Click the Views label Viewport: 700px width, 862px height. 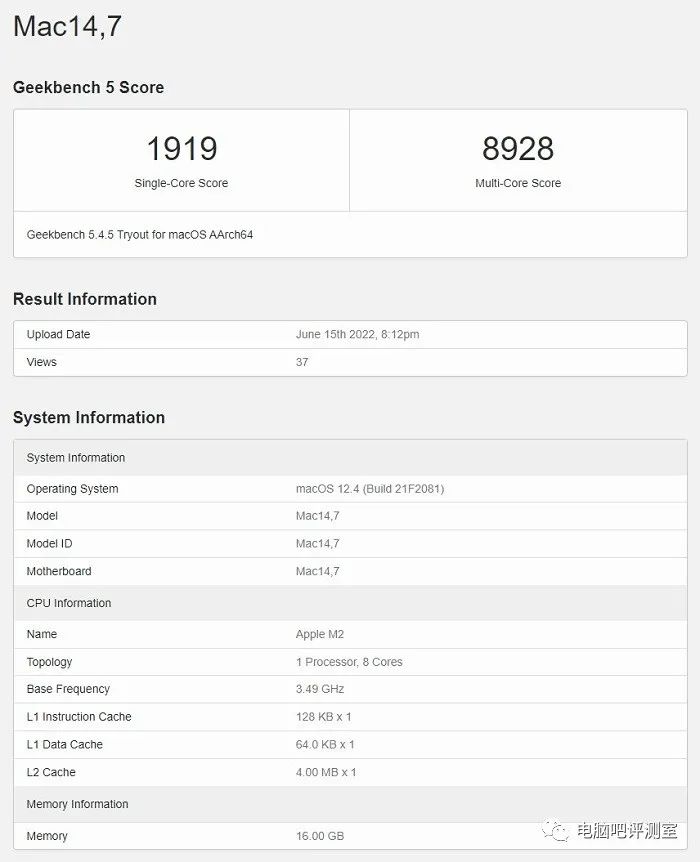[x=42, y=362]
